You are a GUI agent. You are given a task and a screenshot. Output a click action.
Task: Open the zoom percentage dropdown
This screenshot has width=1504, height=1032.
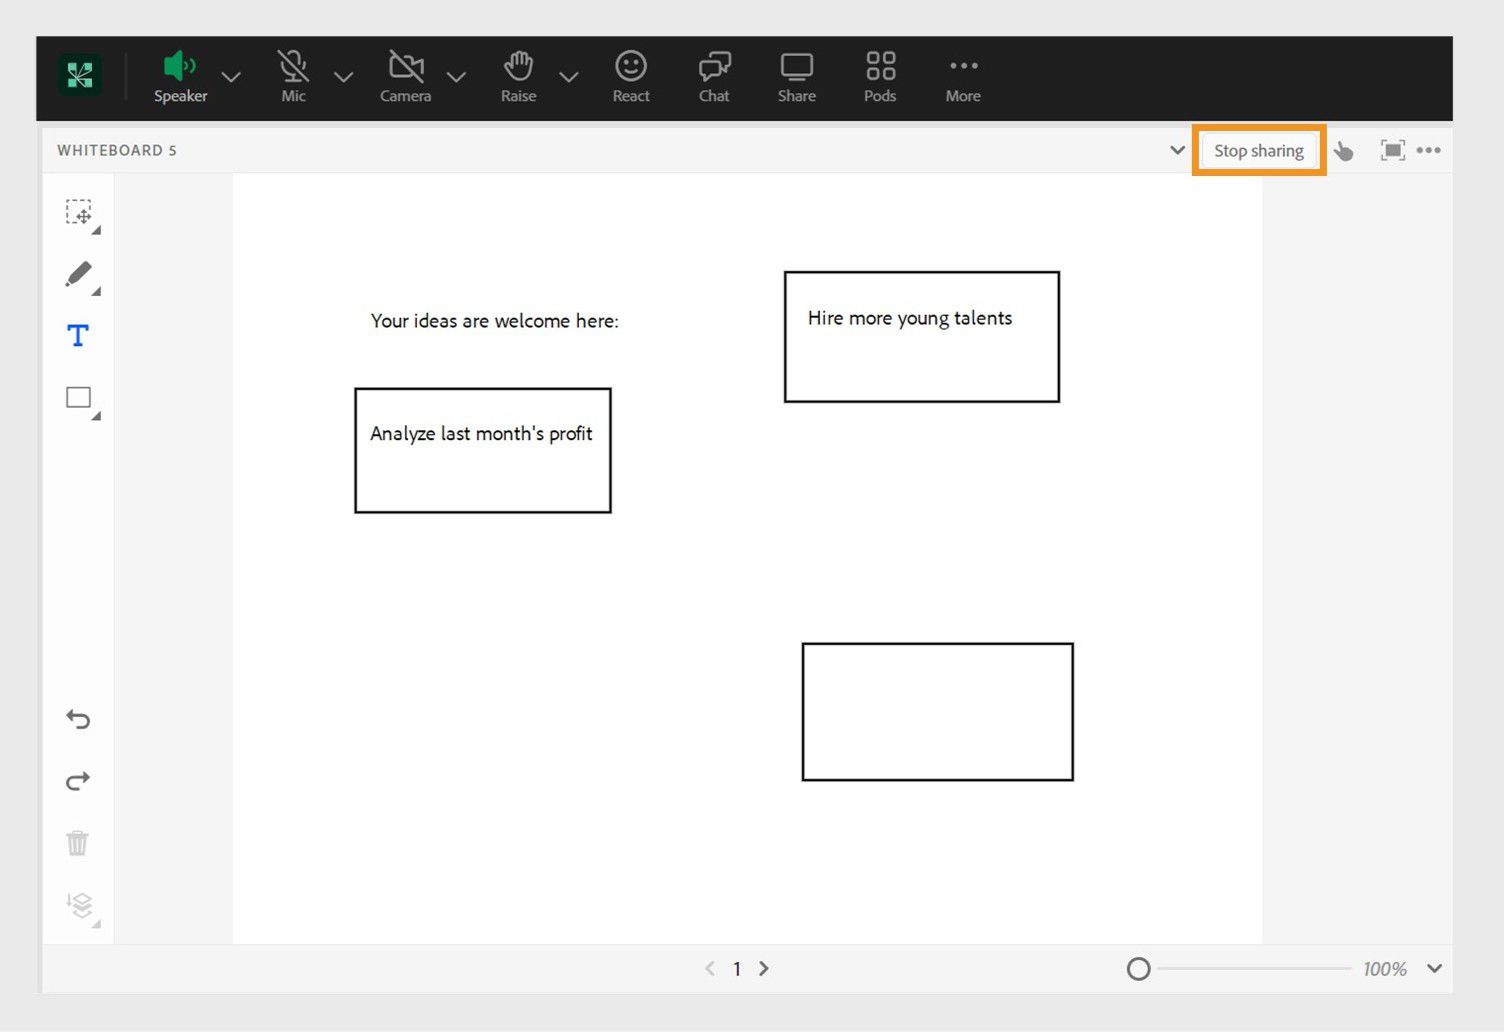(1434, 968)
